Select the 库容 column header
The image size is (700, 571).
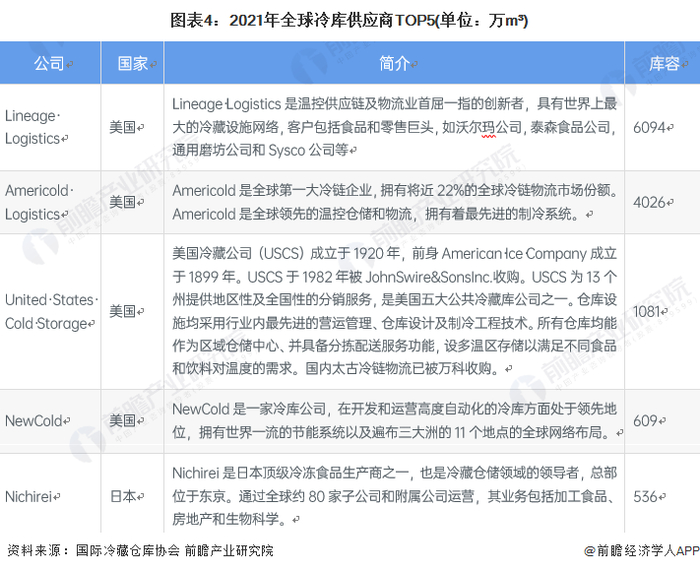click(x=663, y=63)
